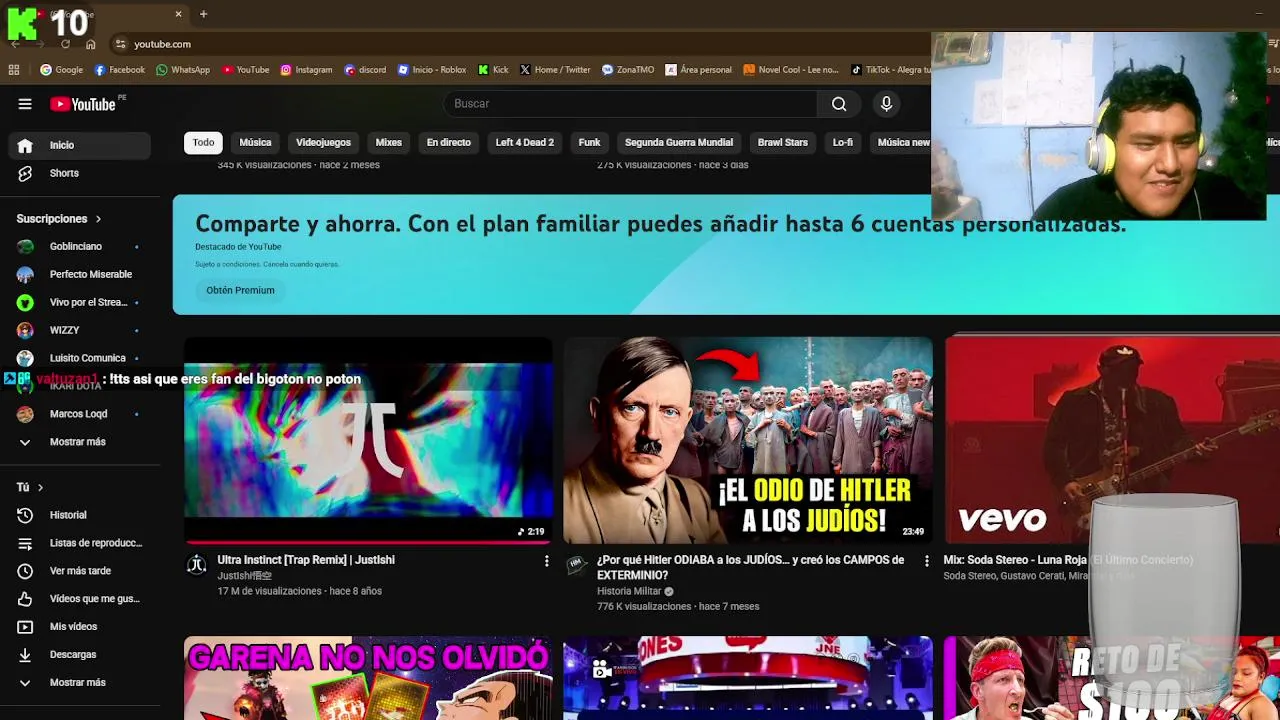The width and height of the screenshot is (1280, 720).
Task: Open the YouTube hamburger guide menu
Action: pyautogui.click(x=25, y=104)
